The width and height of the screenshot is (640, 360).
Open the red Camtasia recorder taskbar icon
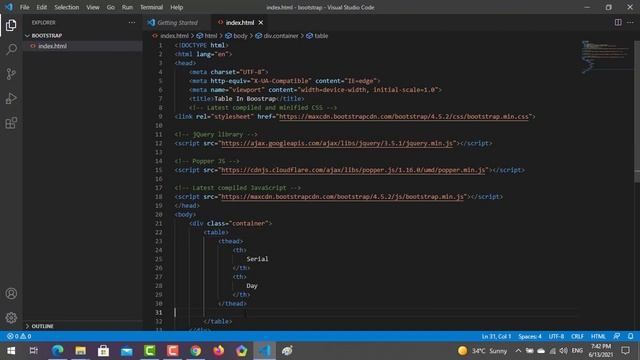pyautogui.click(x=173, y=351)
